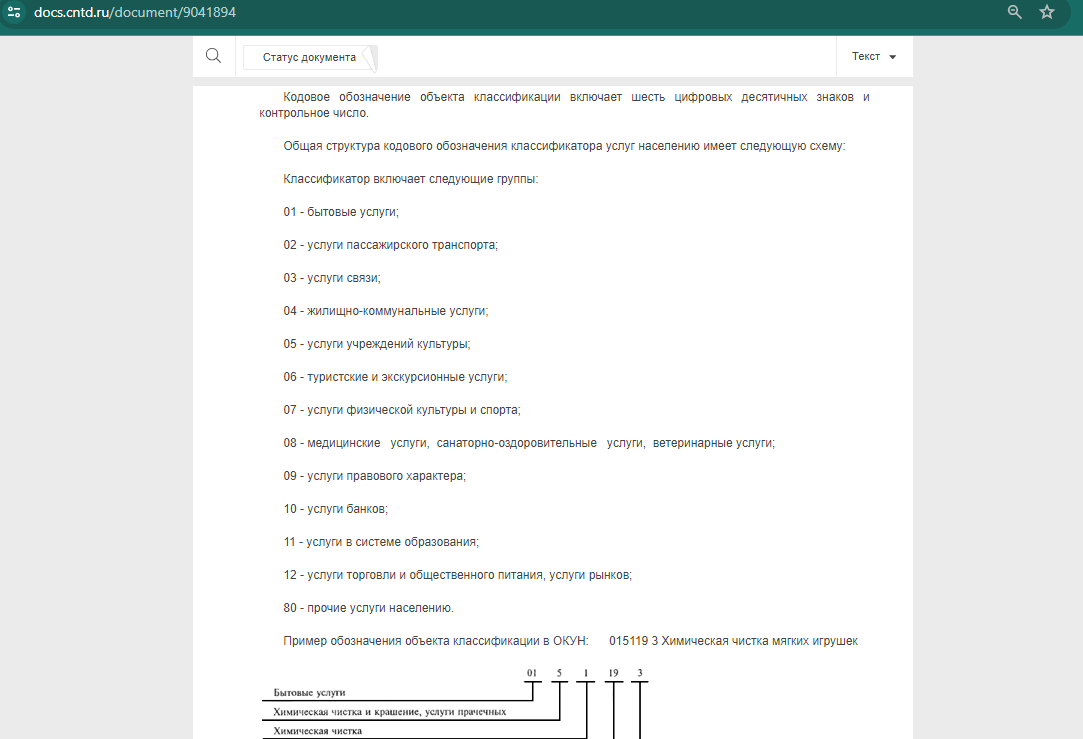Click the line '01 - бытовые услуги'
Screen dimensions: 1083x739
341,212
